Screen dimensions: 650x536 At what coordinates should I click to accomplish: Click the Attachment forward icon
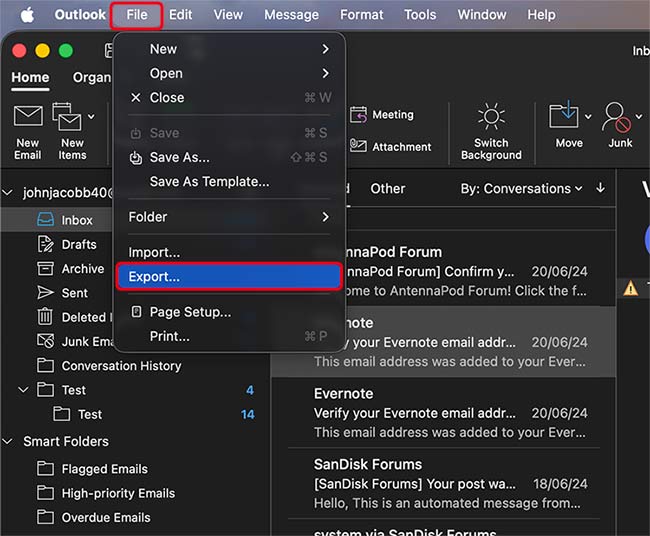pyautogui.click(x=358, y=146)
